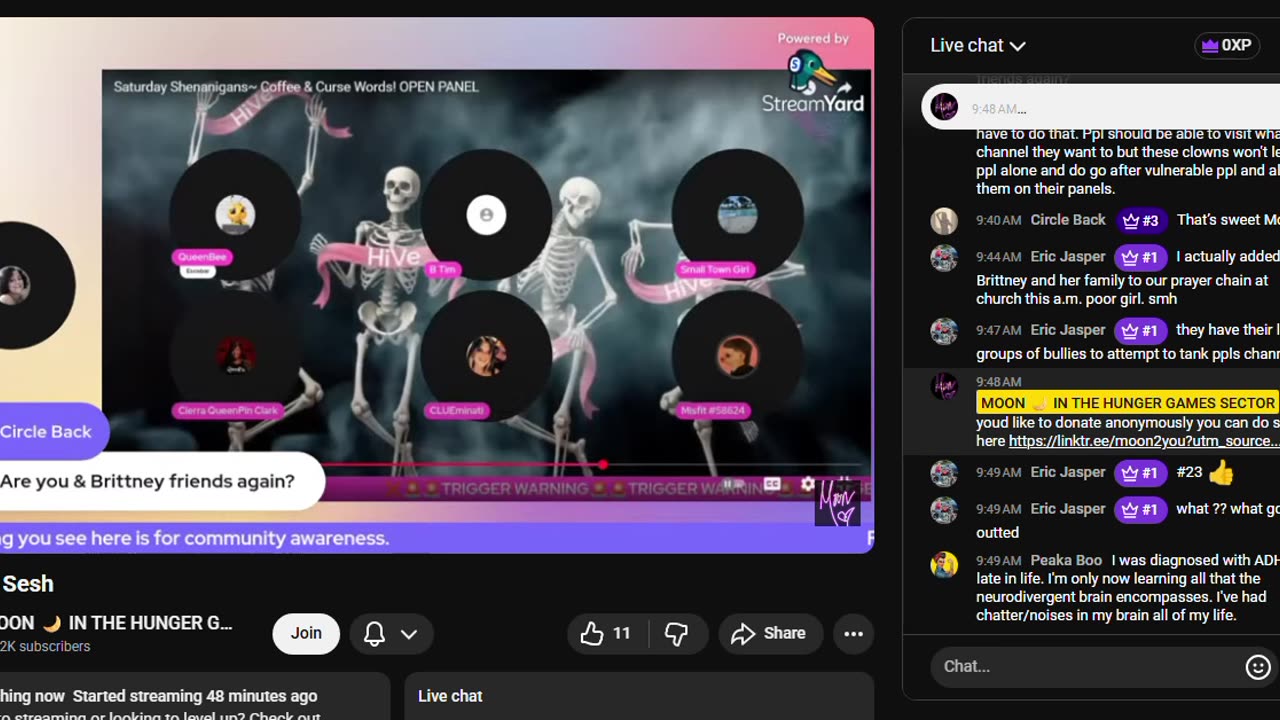The height and width of the screenshot is (720, 1280).
Task: Click the notification bell icon
Action: click(x=374, y=634)
